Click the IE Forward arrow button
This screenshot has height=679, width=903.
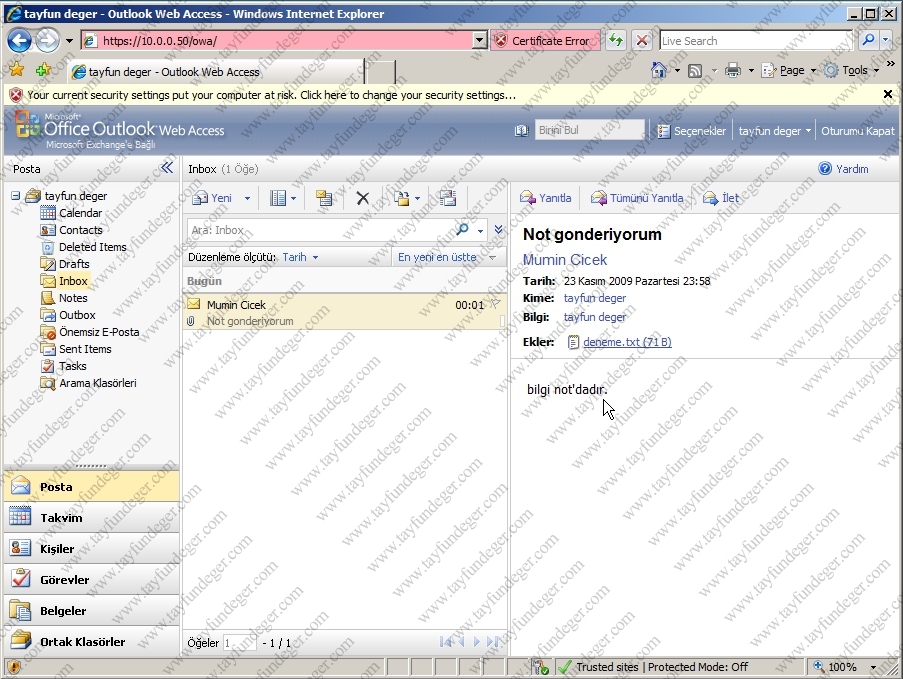click(x=47, y=40)
